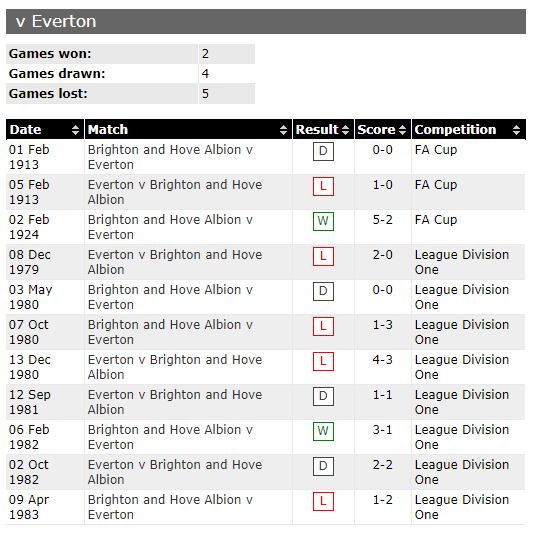
Task: Click the Result column header label
Action: pos(317,130)
